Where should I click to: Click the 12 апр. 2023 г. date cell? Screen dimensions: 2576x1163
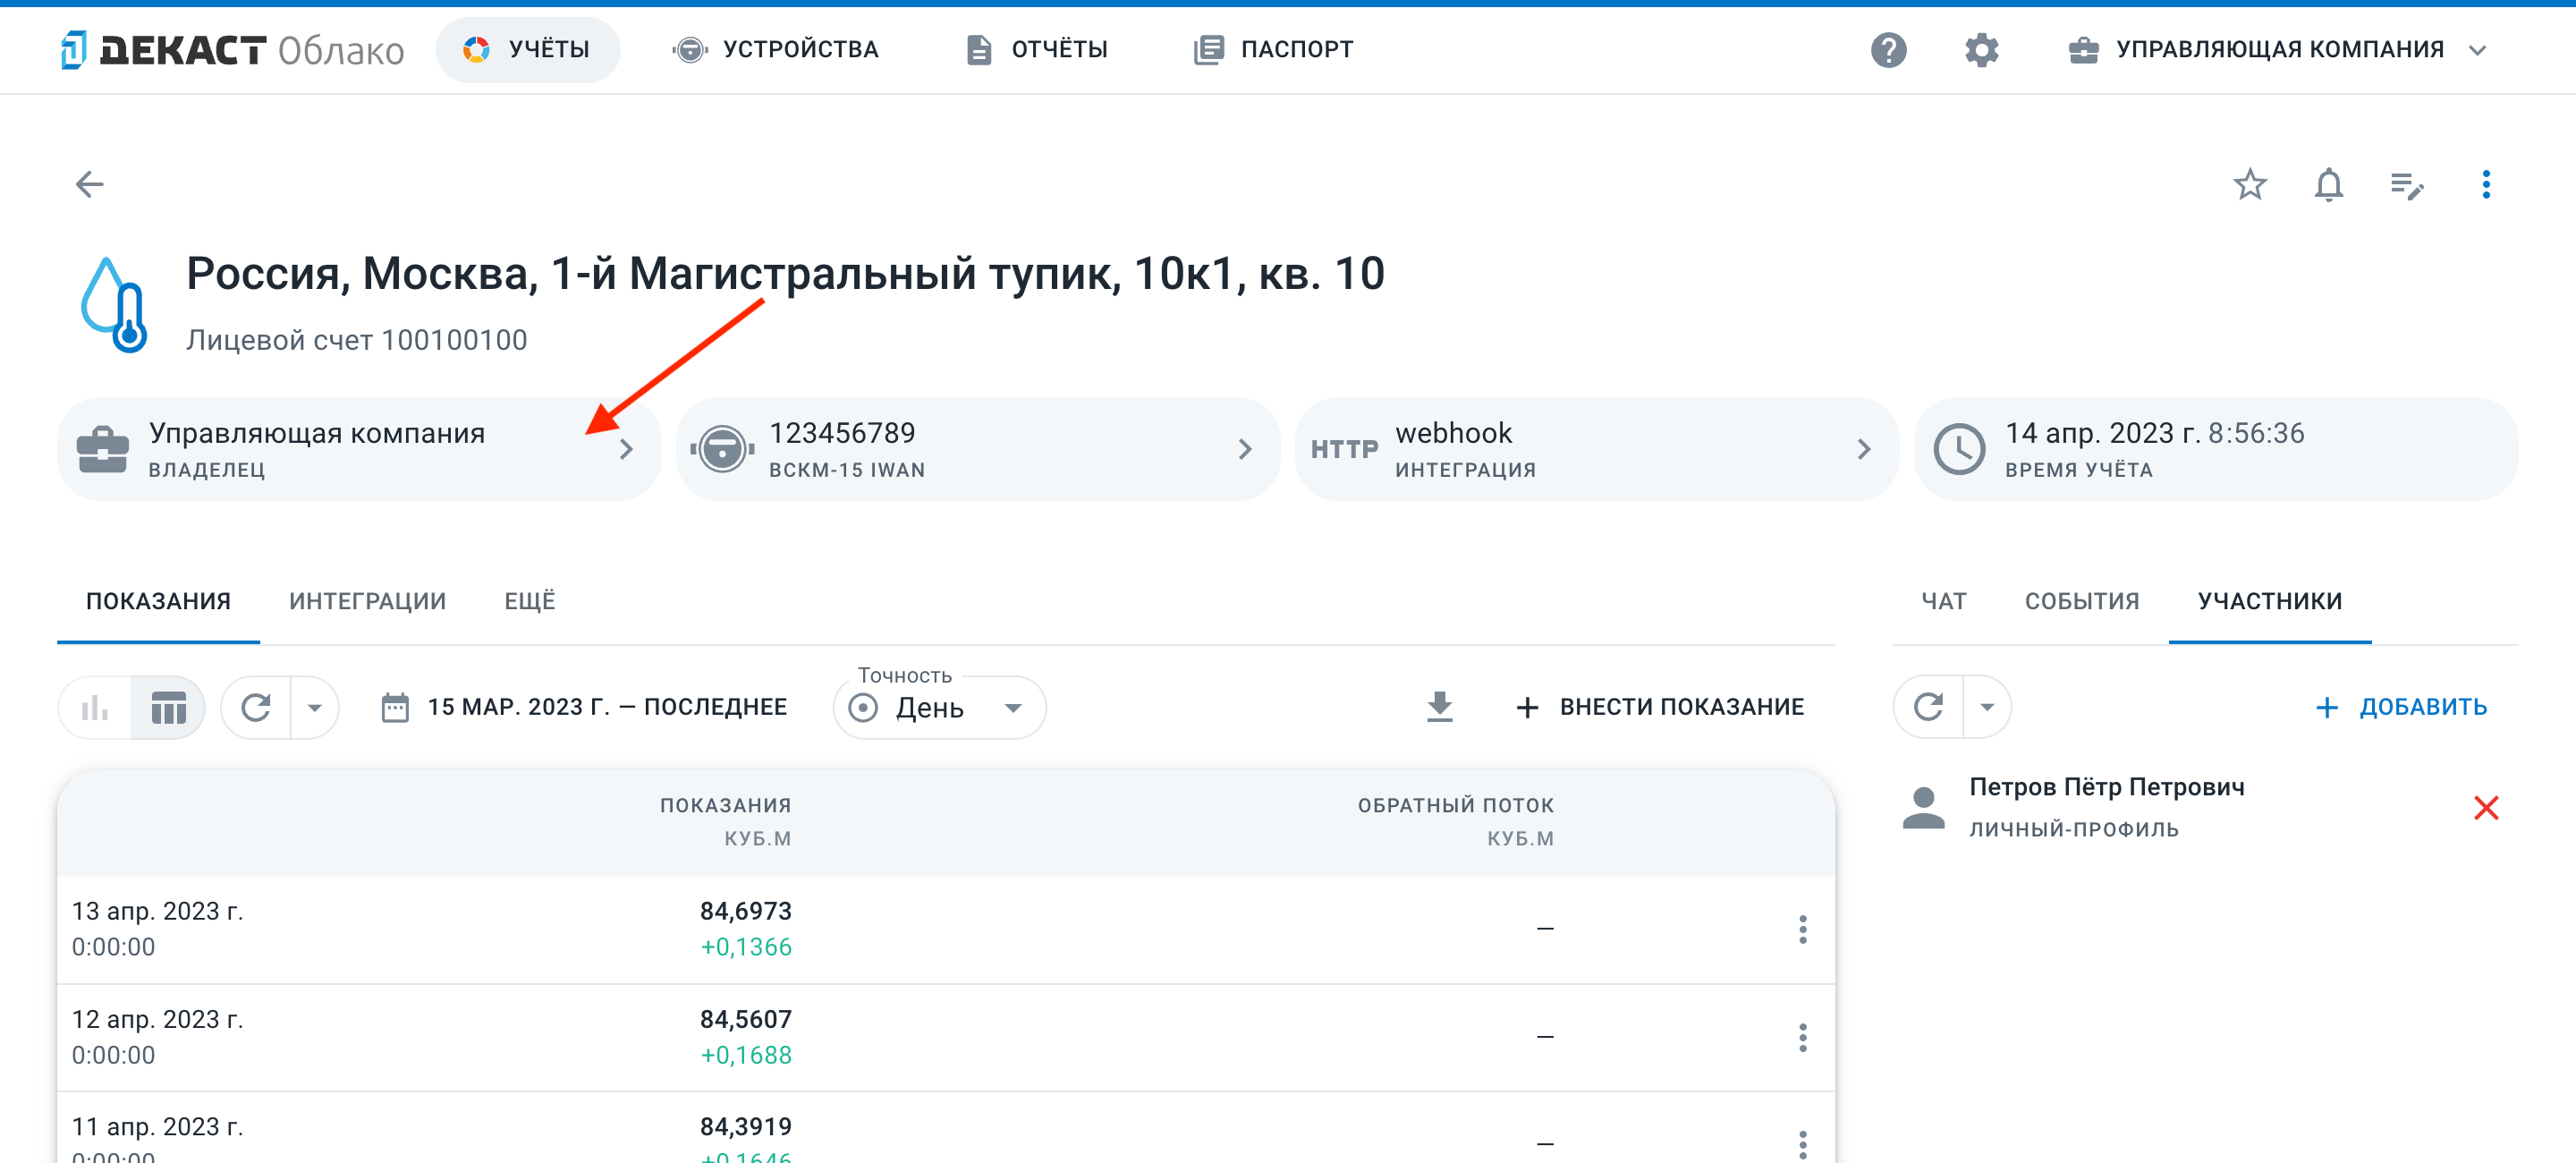[157, 1020]
